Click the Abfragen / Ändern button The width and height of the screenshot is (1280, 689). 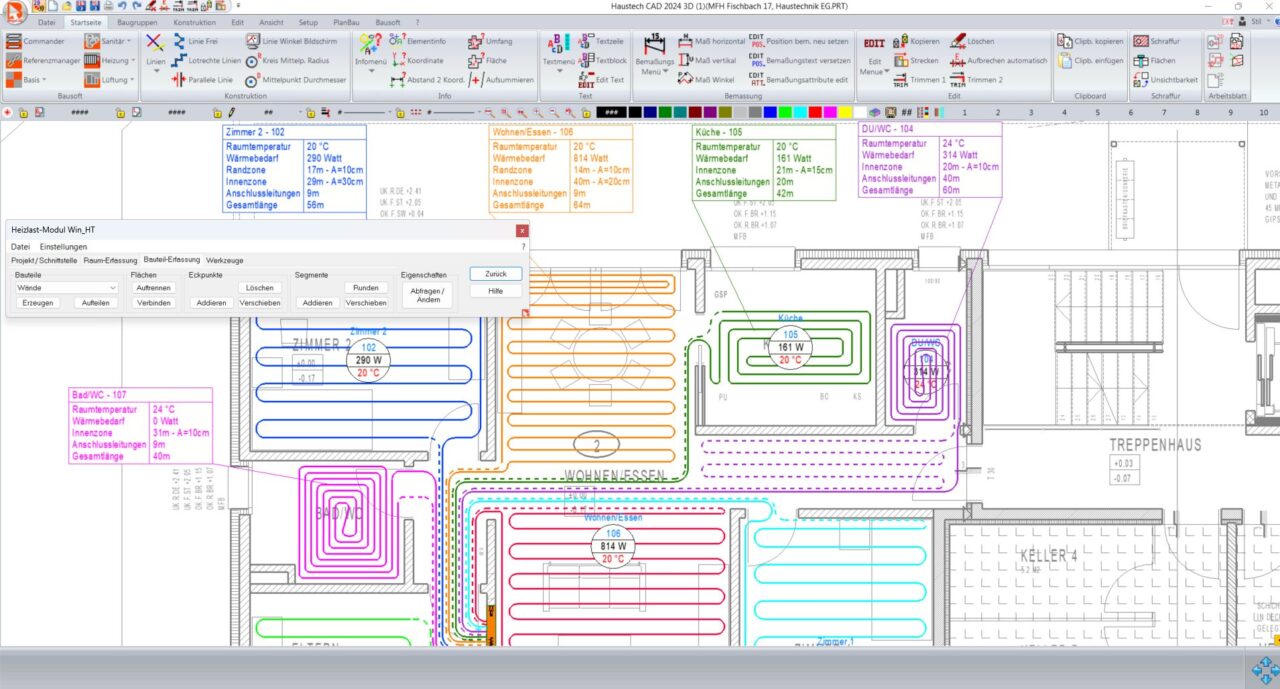coord(428,295)
